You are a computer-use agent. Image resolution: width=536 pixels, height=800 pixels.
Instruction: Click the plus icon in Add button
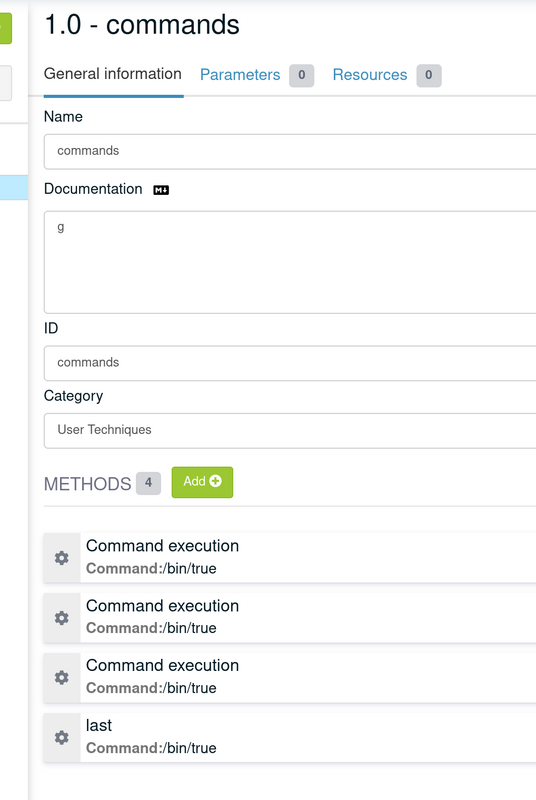coord(216,481)
